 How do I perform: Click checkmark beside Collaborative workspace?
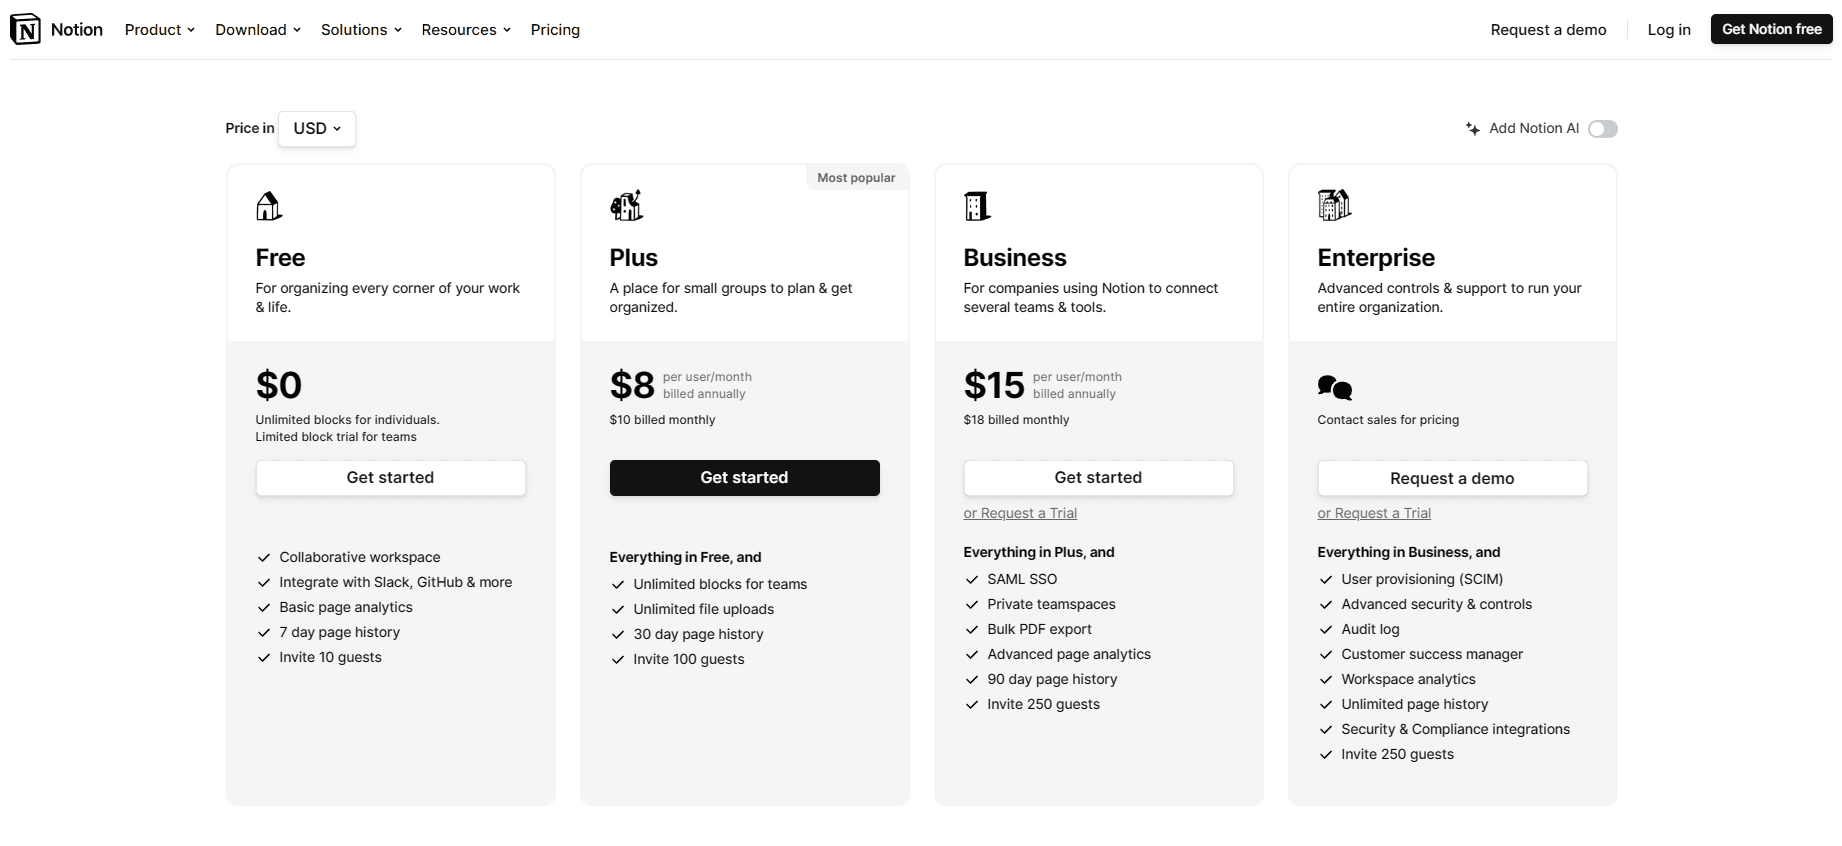pos(264,558)
